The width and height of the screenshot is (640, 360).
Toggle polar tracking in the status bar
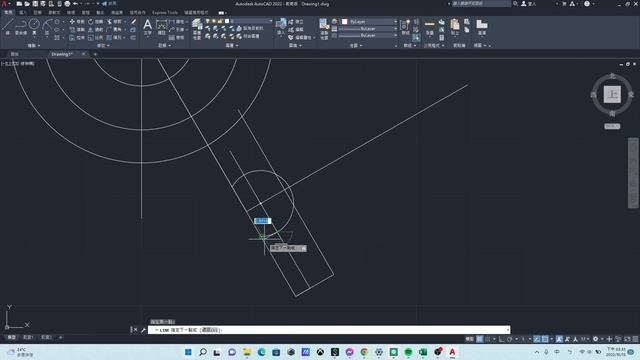[x=510, y=339]
